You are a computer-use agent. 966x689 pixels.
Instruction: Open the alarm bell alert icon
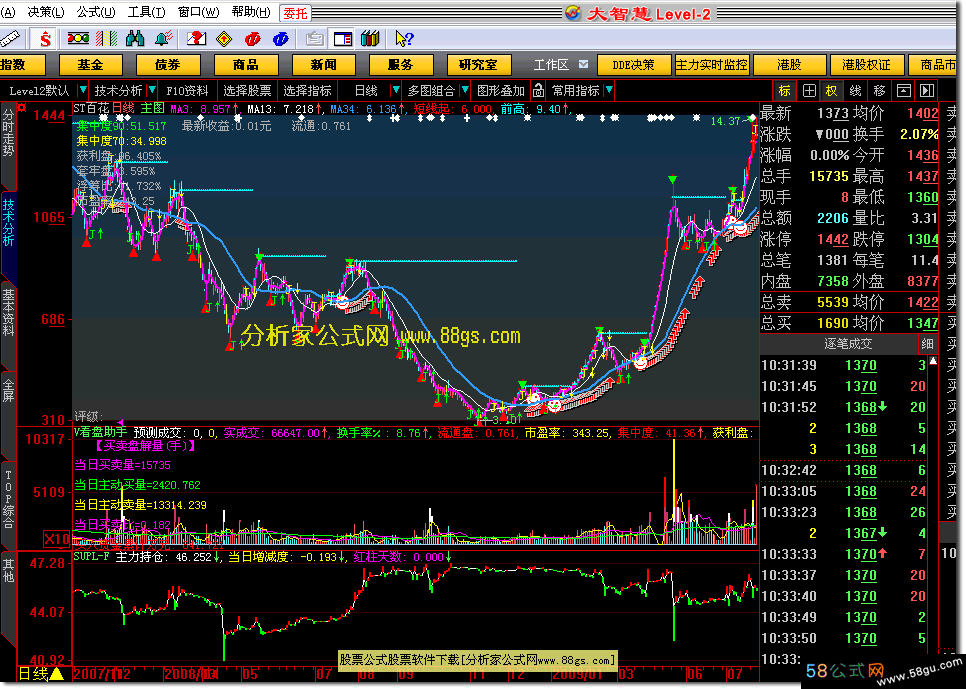pos(163,39)
